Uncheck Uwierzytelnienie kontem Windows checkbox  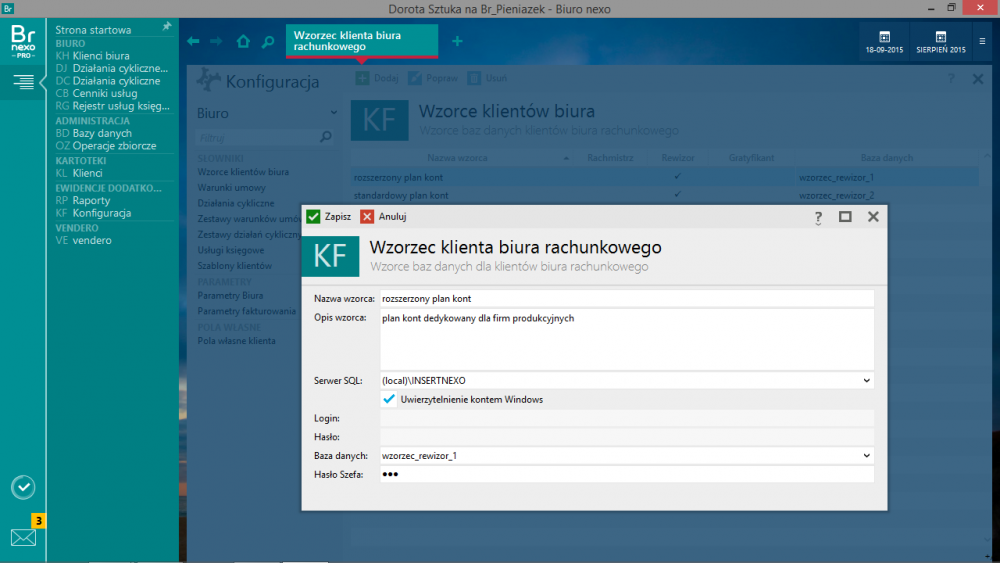[x=389, y=399]
